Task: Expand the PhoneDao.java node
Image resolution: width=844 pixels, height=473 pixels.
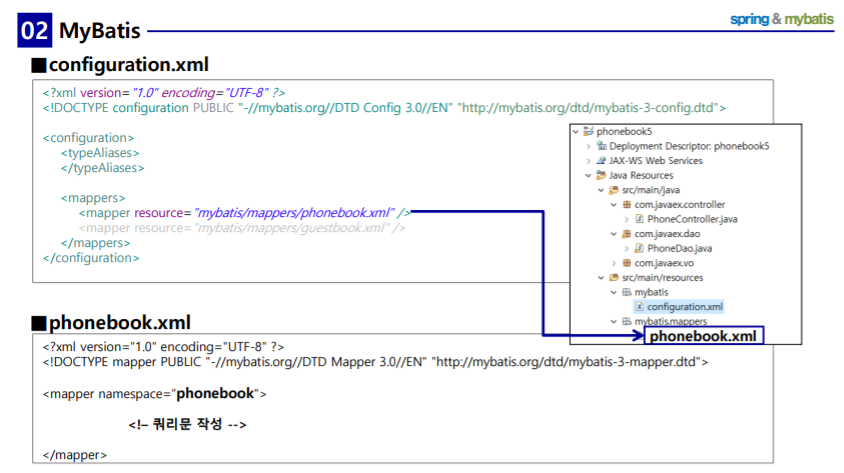Action: [x=627, y=248]
